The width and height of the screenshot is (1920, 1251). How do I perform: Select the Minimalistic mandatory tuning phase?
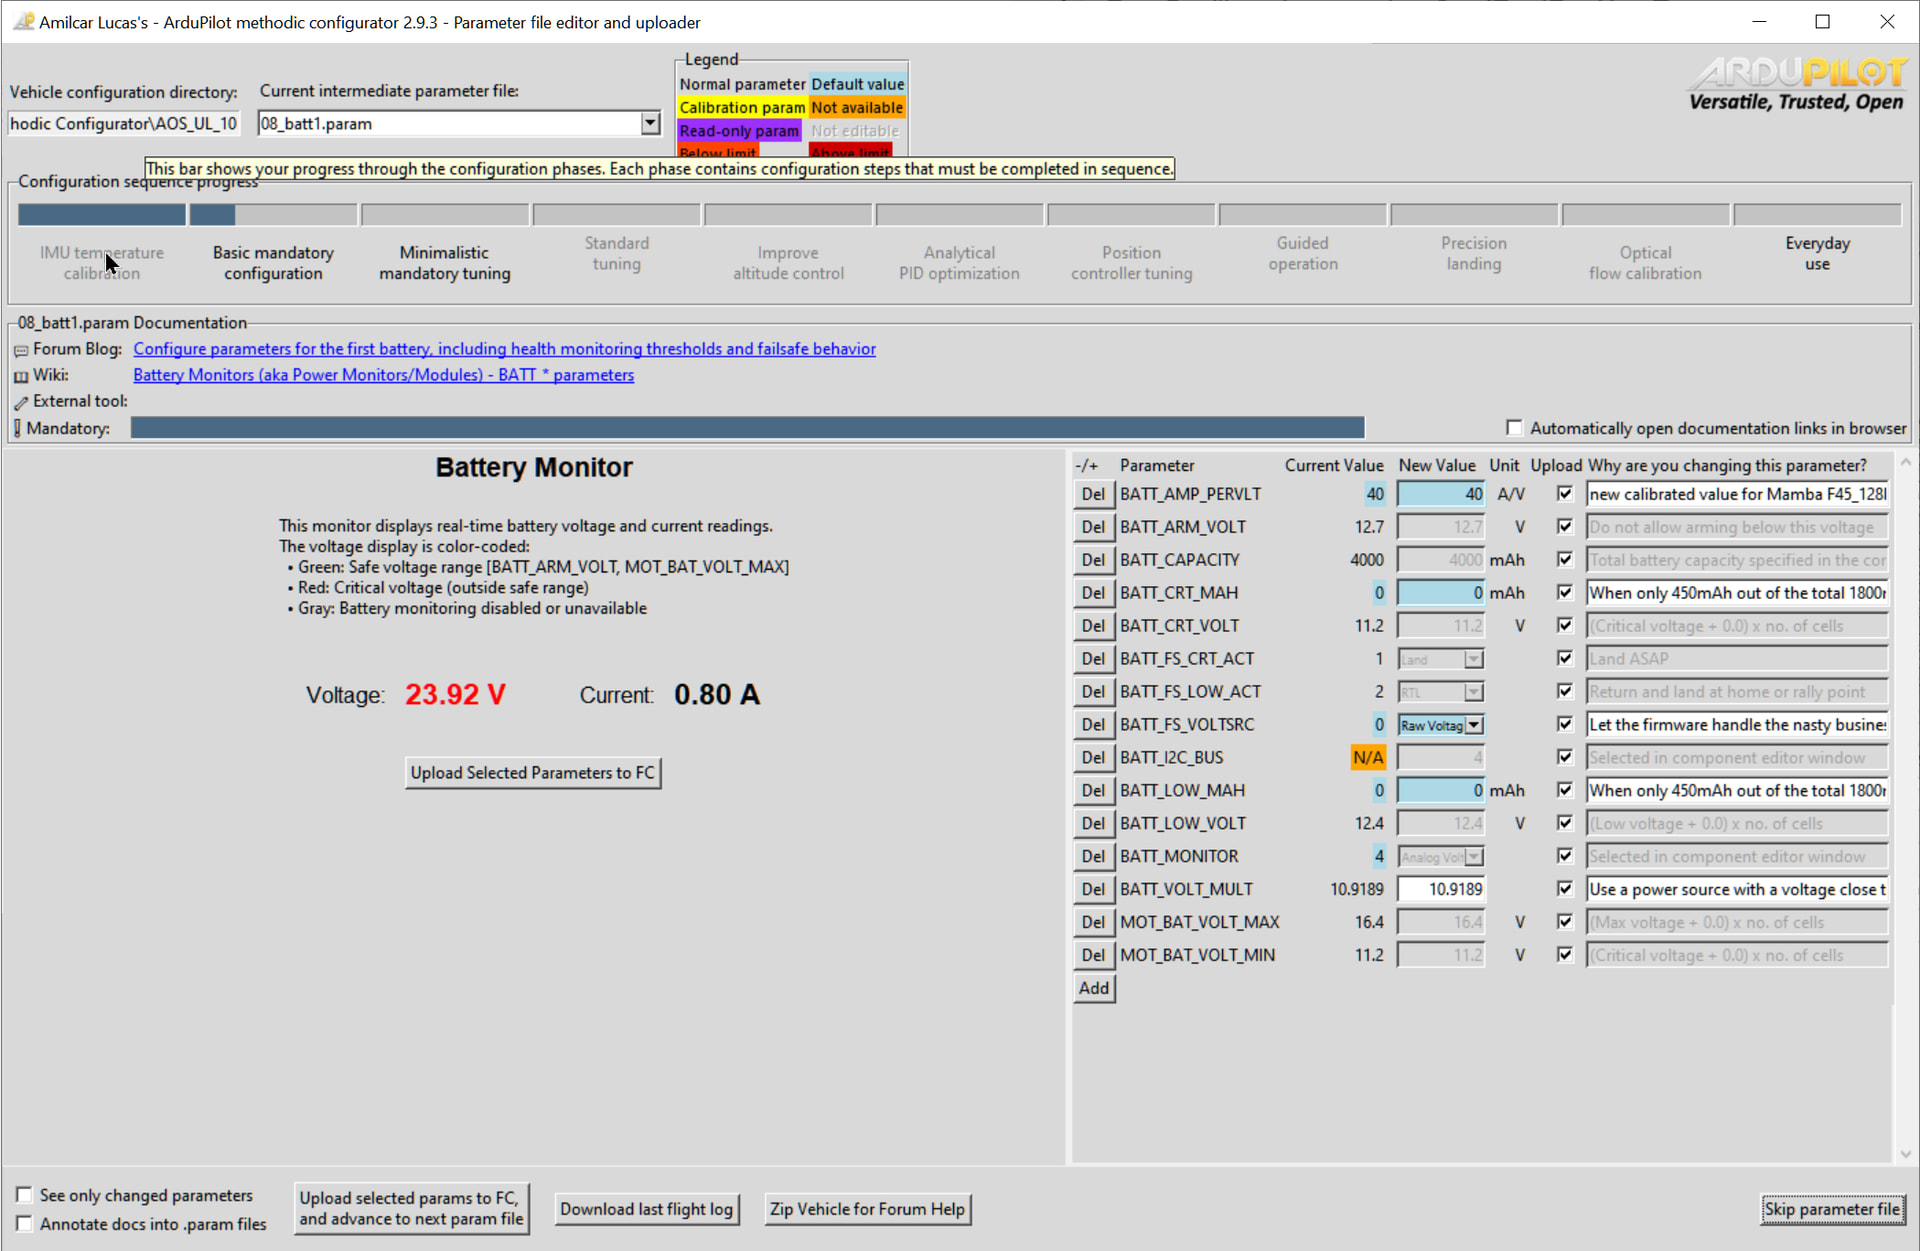[x=444, y=263]
